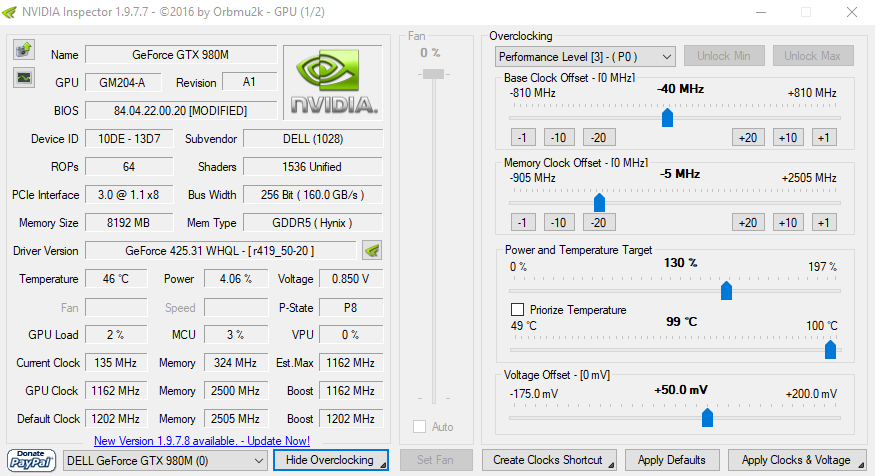Click the Mem Type field GDDR5 ( Hynix )
The width and height of the screenshot is (875, 476).
coord(313,223)
